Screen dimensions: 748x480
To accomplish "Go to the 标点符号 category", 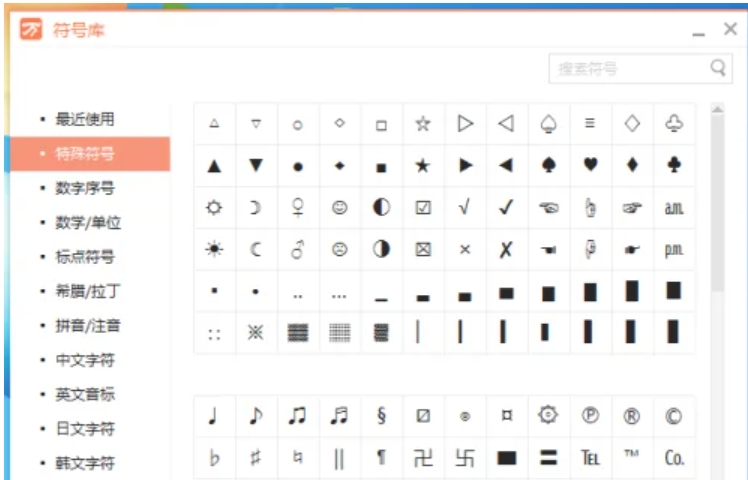I will (85, 257).
